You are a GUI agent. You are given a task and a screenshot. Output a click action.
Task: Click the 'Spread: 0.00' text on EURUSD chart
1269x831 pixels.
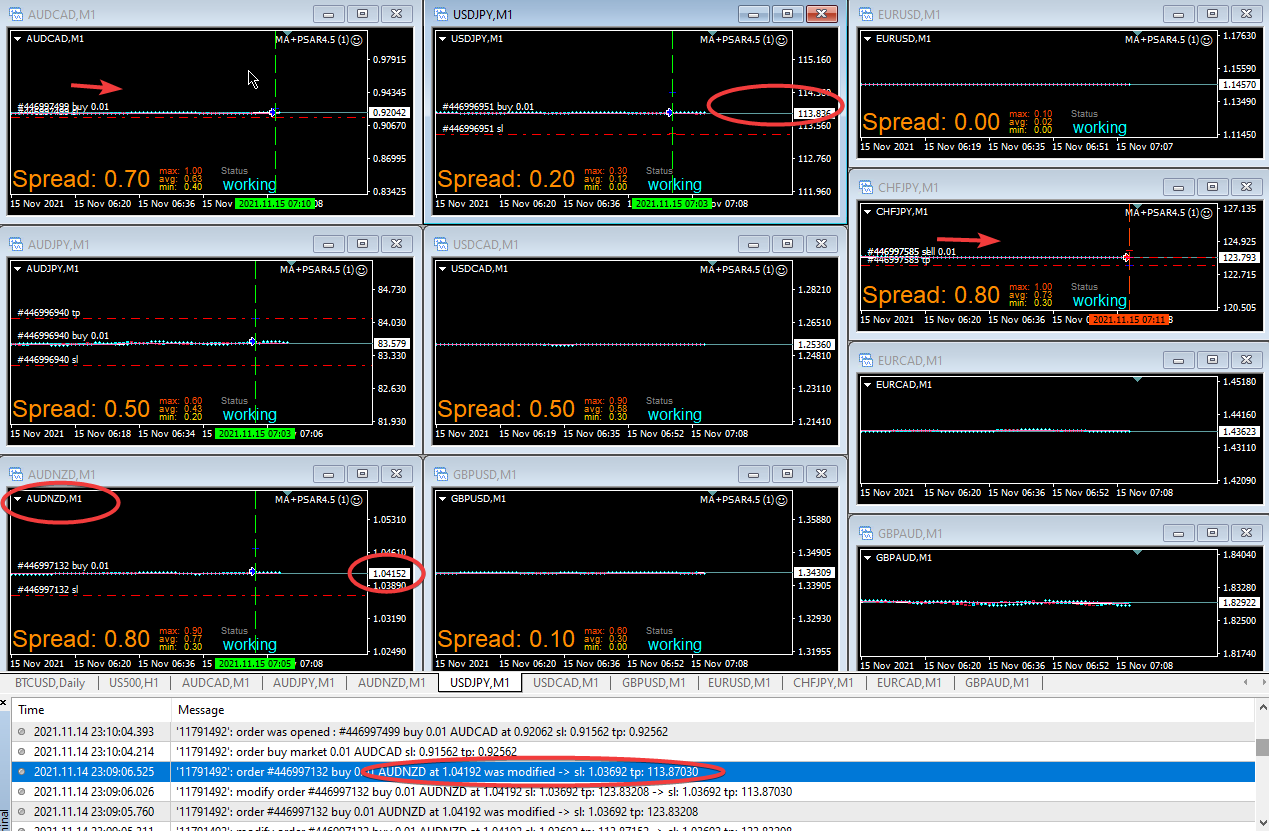pyautogui.click(x=931, y=122)
